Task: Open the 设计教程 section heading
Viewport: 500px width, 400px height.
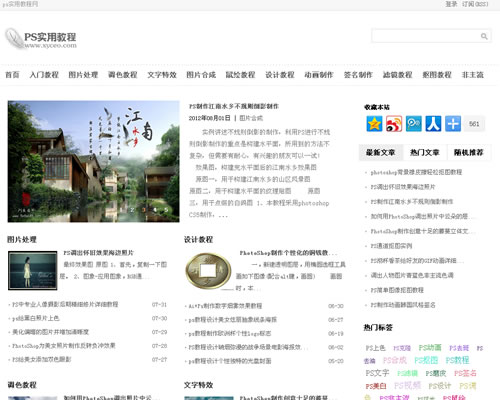Action: 198,239
